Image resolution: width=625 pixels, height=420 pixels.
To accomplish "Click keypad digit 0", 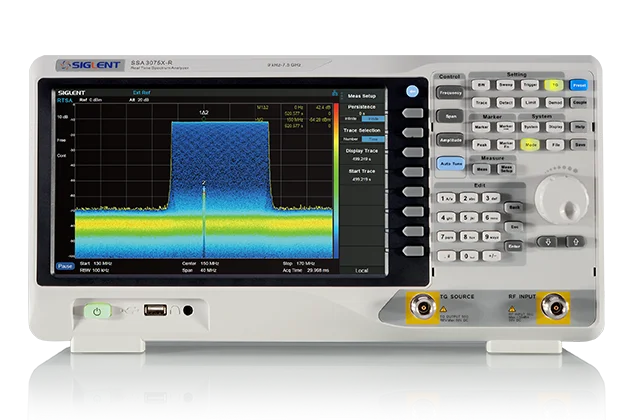I will (x=469, y=256).
